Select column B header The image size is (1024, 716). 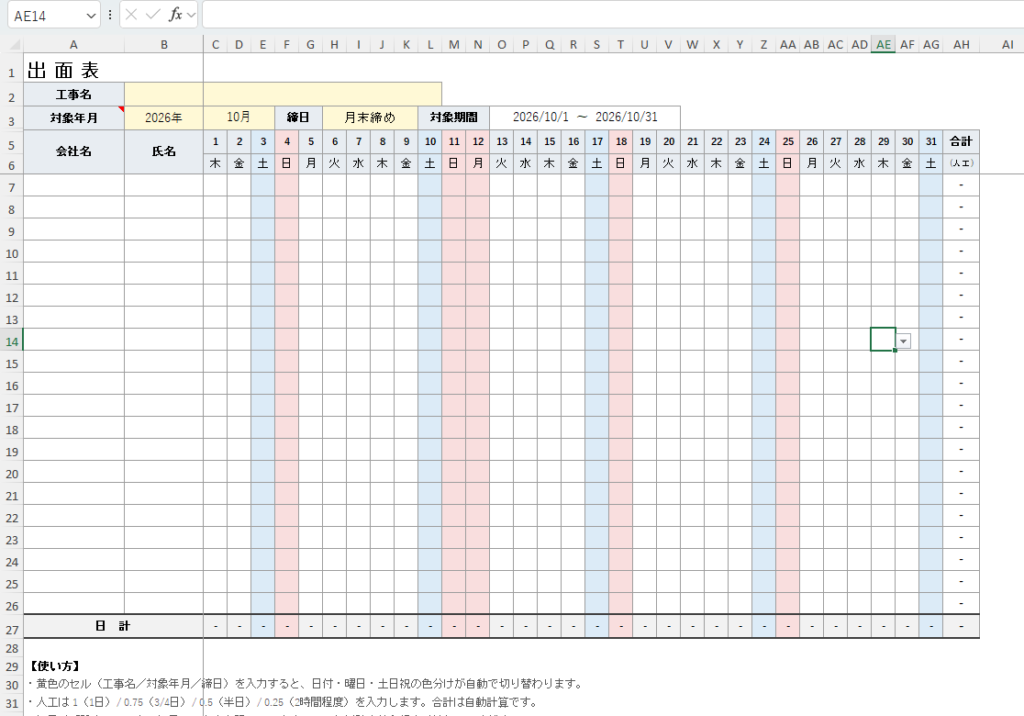[x=164, y=44]
